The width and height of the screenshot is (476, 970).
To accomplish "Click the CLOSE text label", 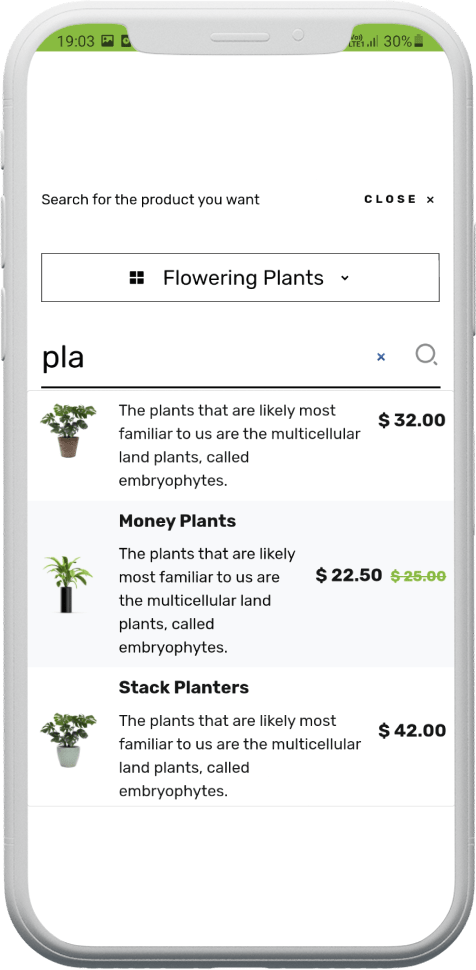I will pos(390,199).
